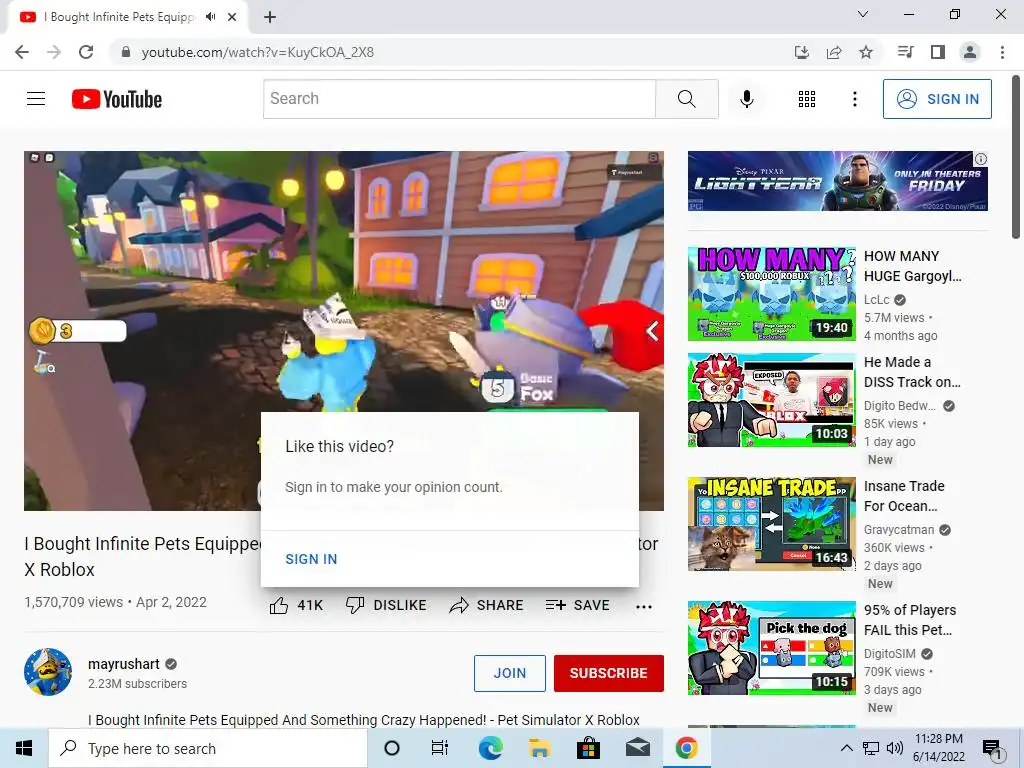Open Microsoft Store from the taskbar
The image size is (1024, 768).
pos(588,748)
